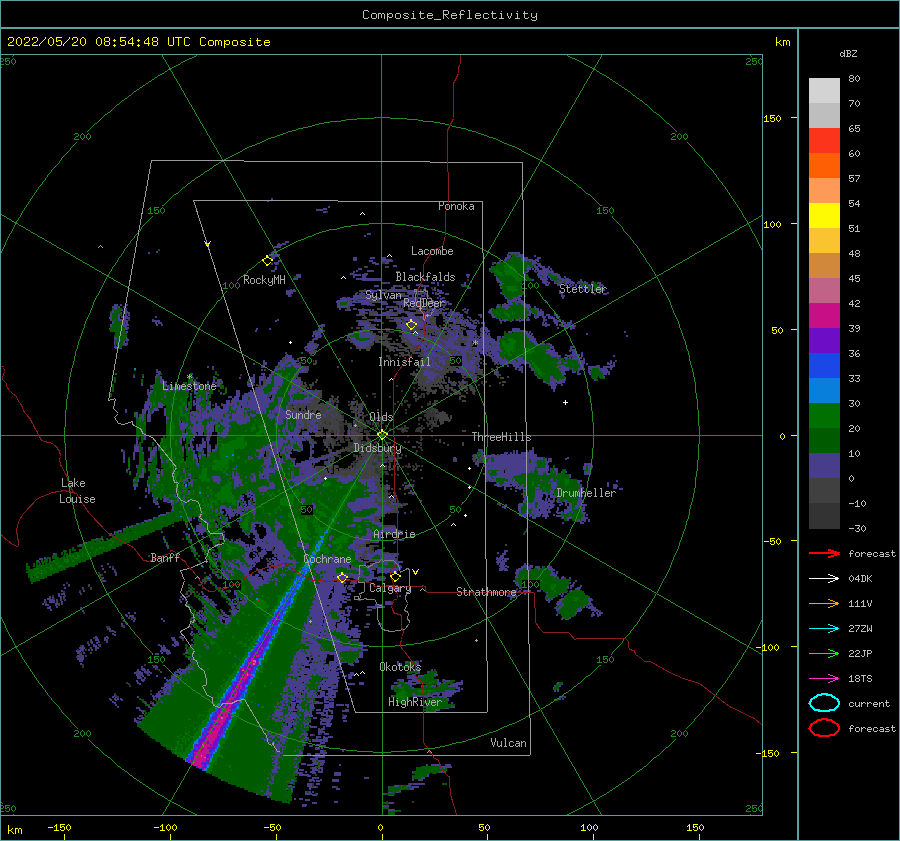
Task: Select the Airdrie label
Action: (394, 534)
